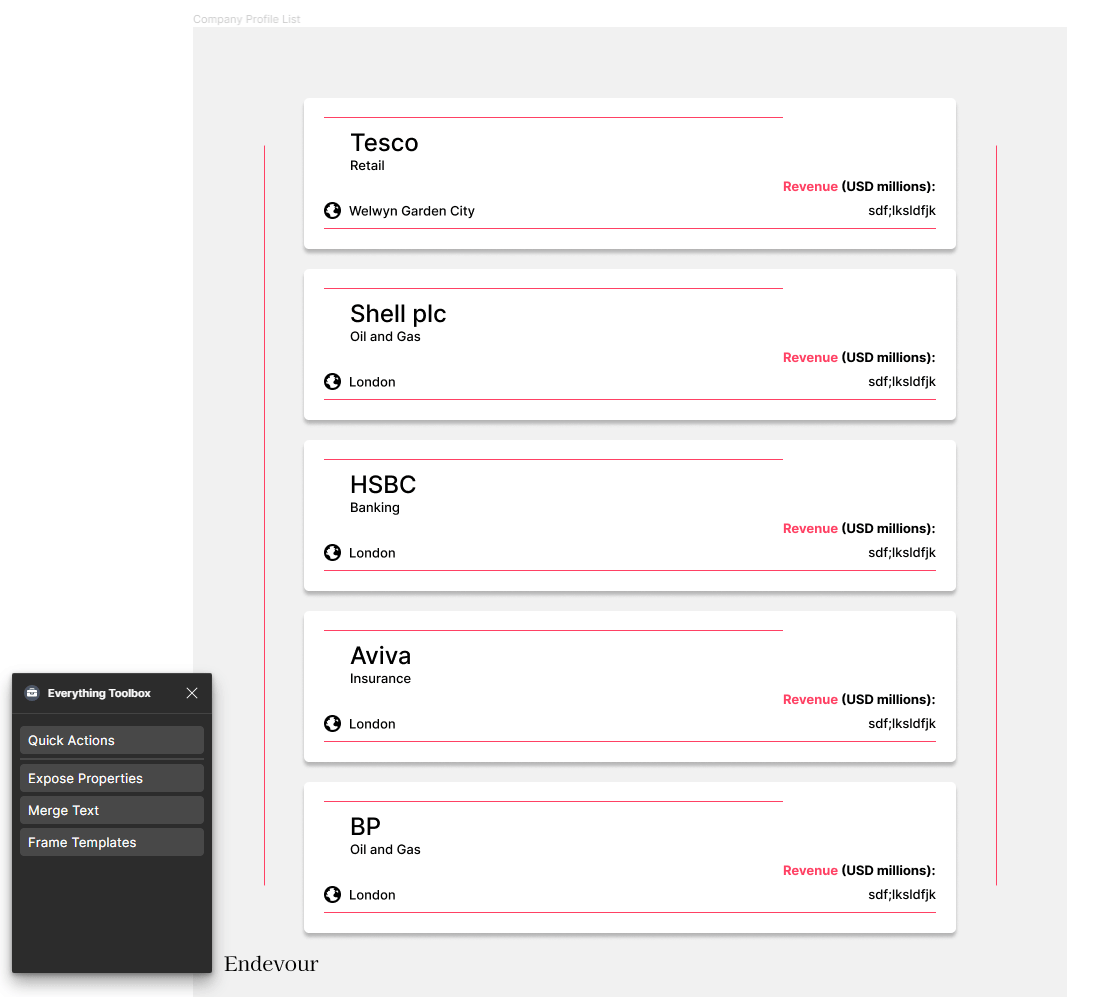Click the globe icon beside Welwyn Garden City

pyautogui.click(x=332, y=211)
